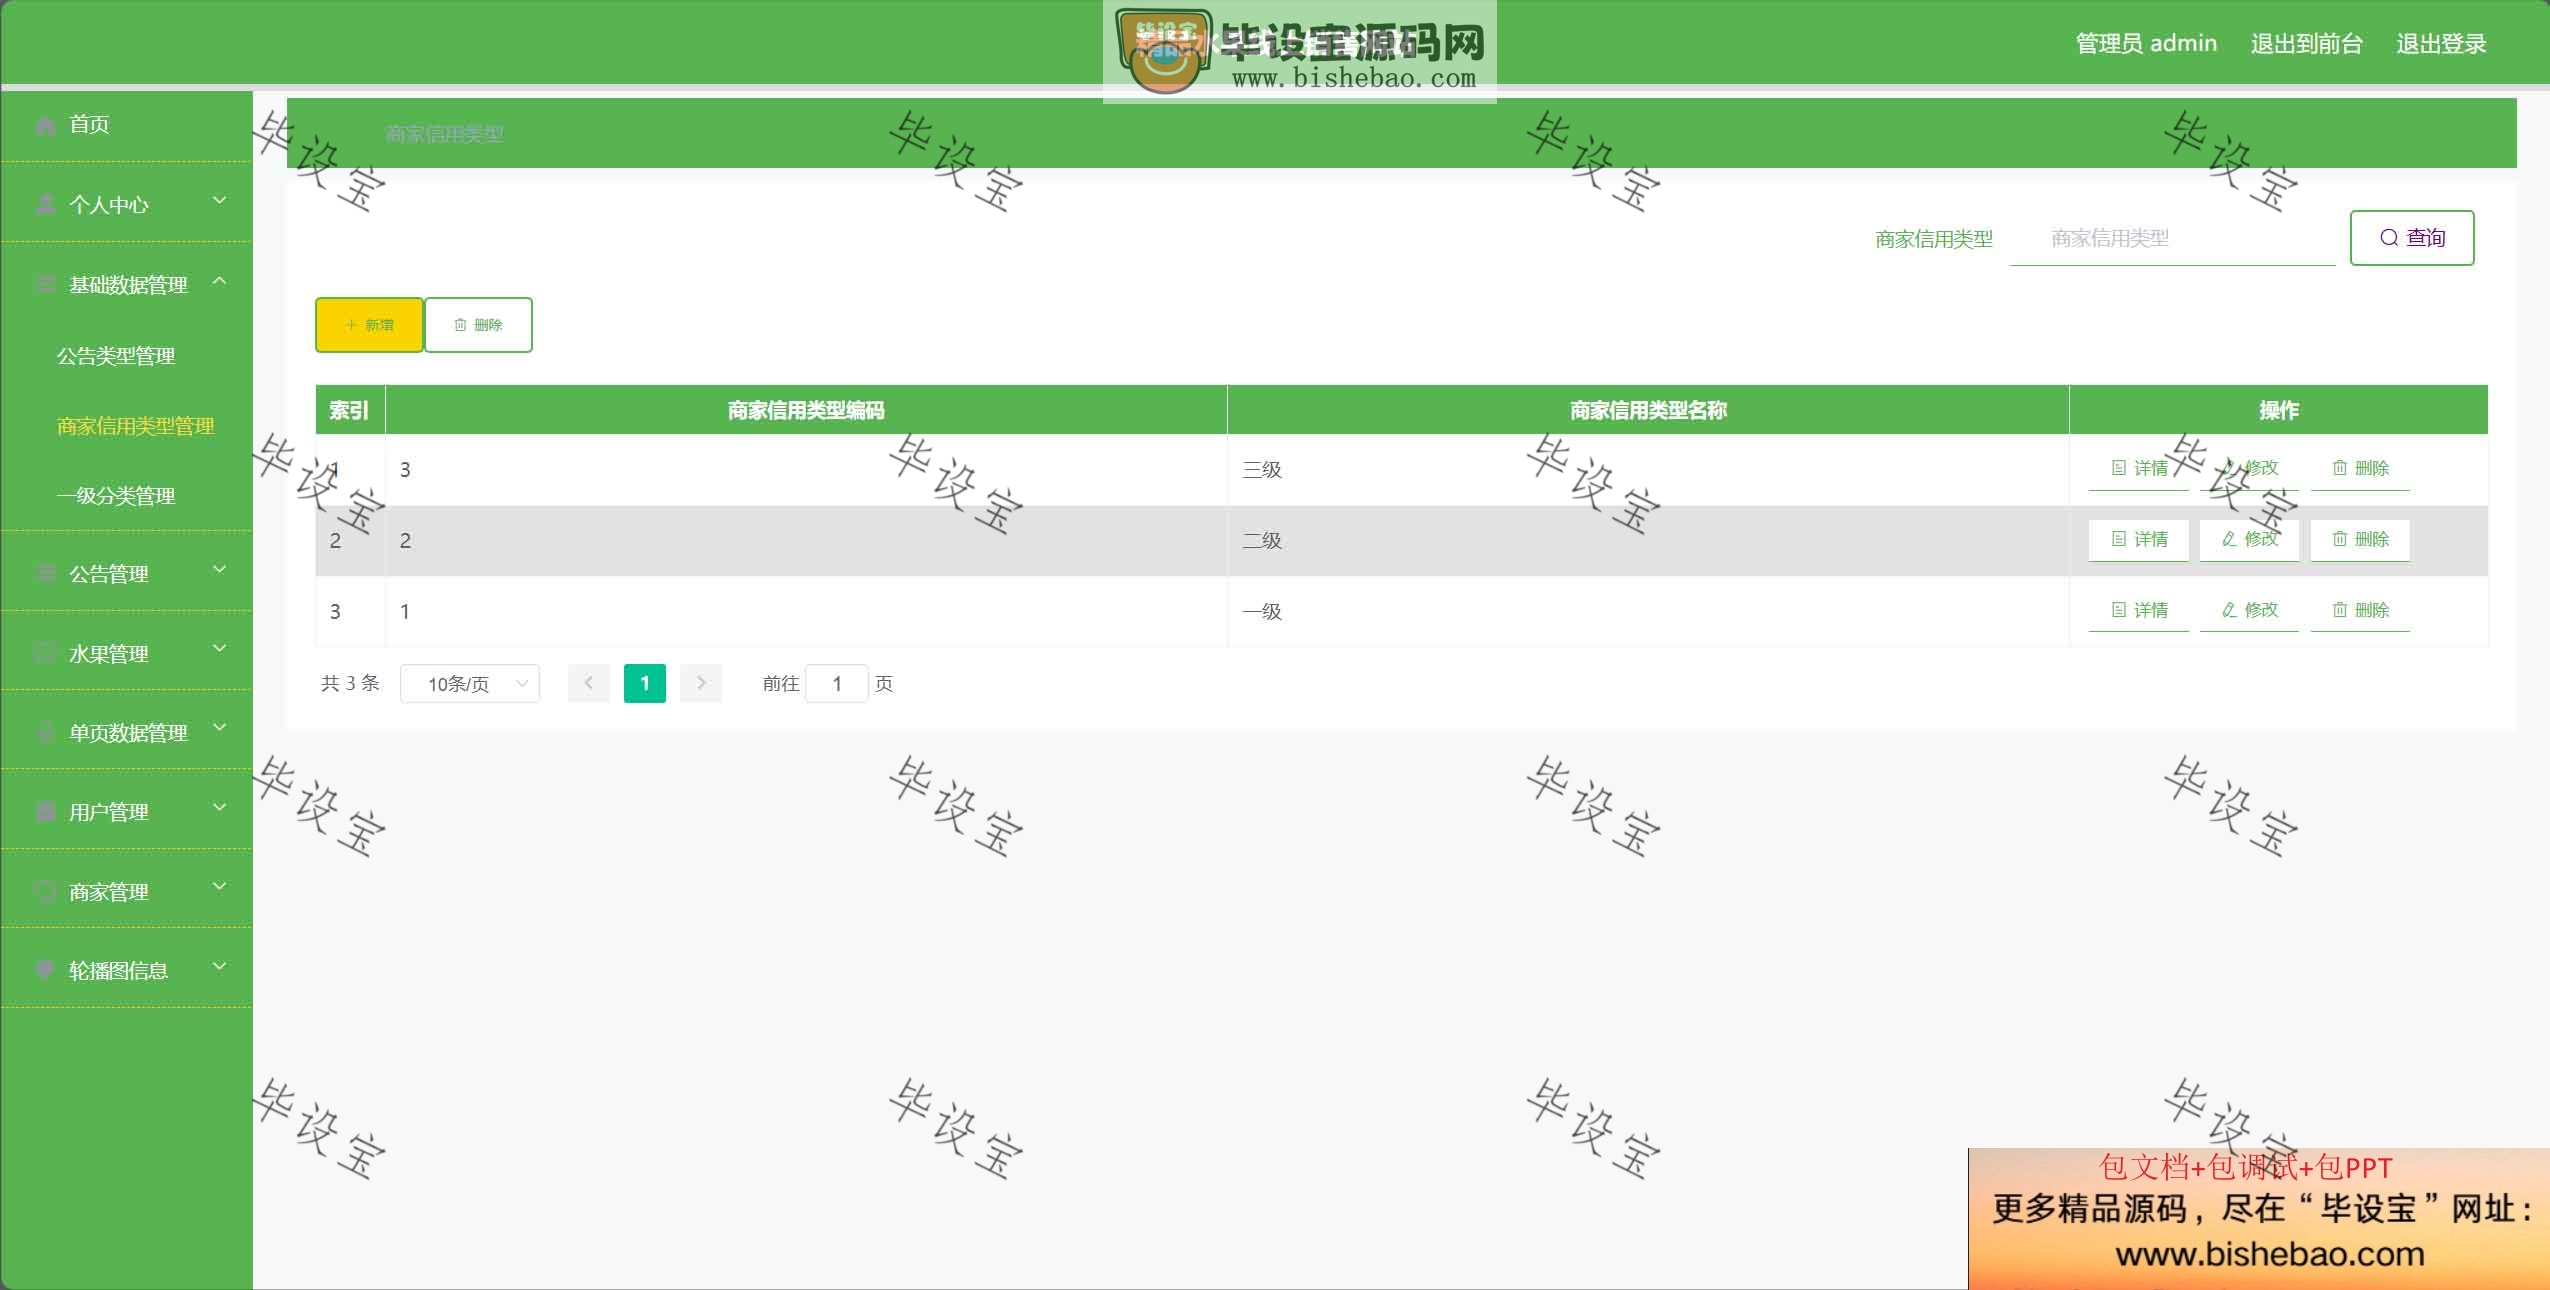Click the 前往 page number input

coord(837,684)
